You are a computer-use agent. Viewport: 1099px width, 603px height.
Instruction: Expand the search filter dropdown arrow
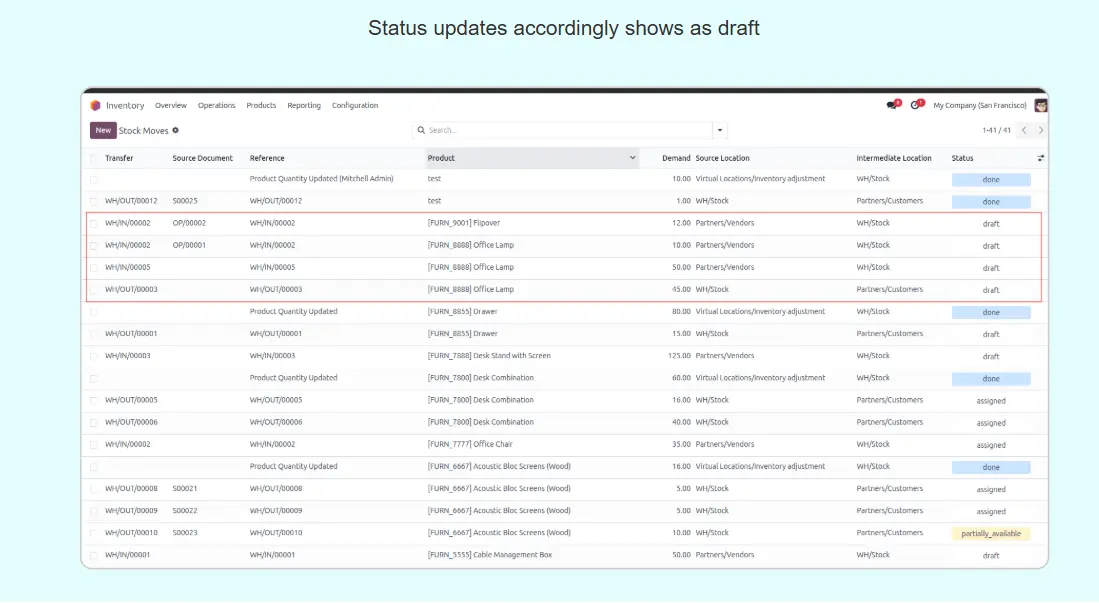[x=720, y=130]
